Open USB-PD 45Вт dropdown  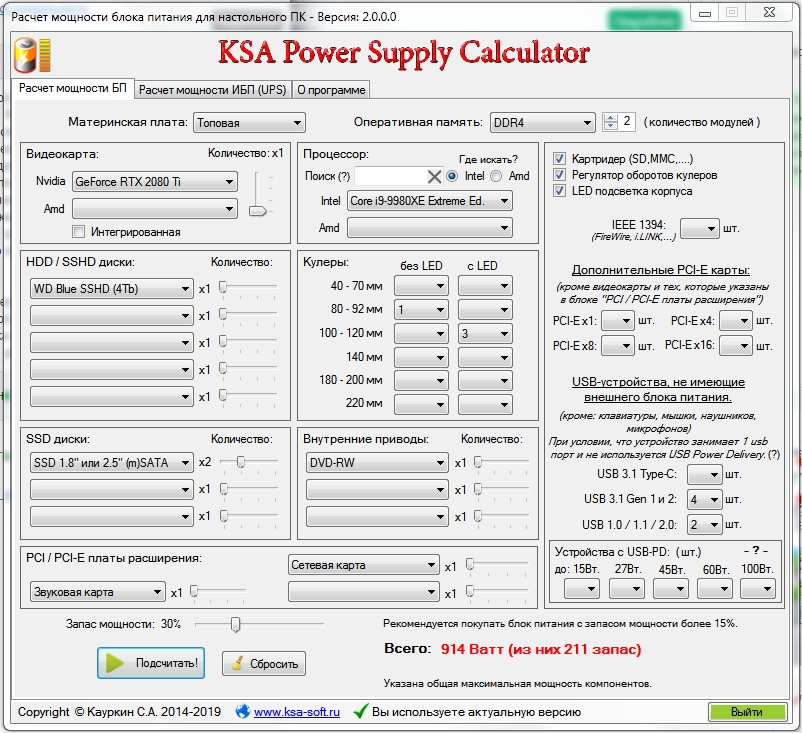pos(671,589)
